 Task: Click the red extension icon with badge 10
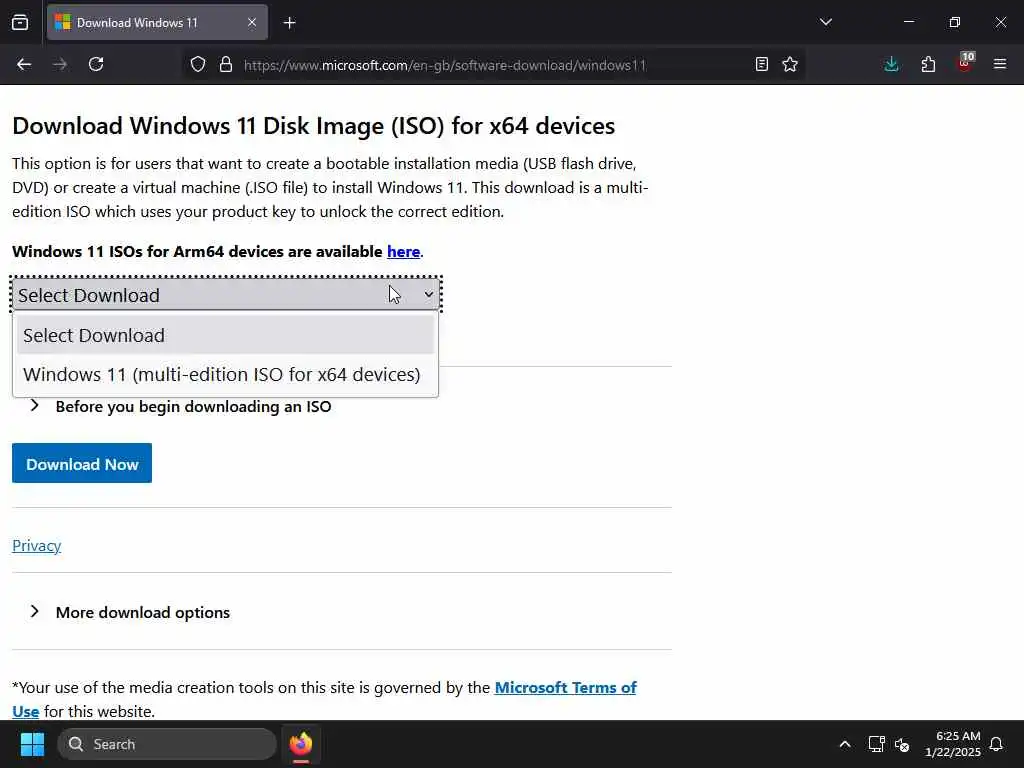click(965, 62)
